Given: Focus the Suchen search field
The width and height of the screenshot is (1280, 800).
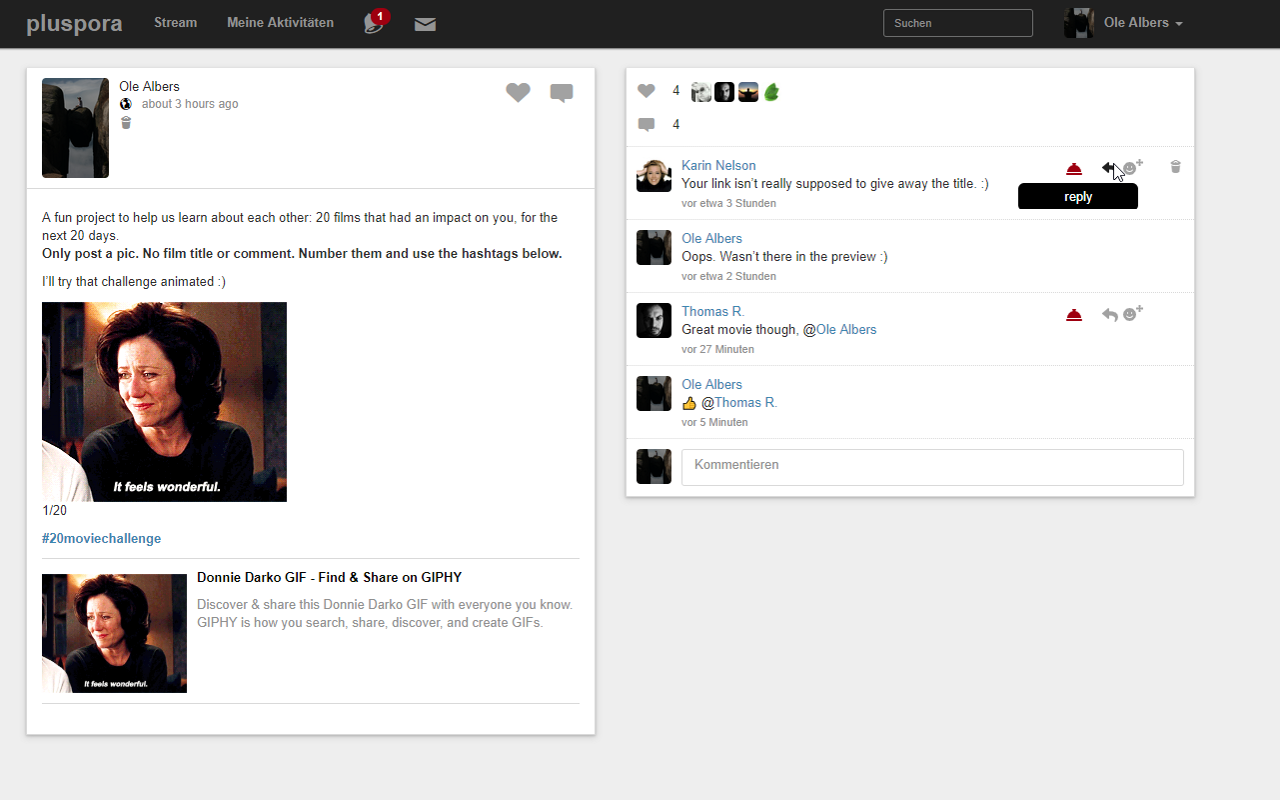Looking at the screenshot, I should click(x=958, y=23).
